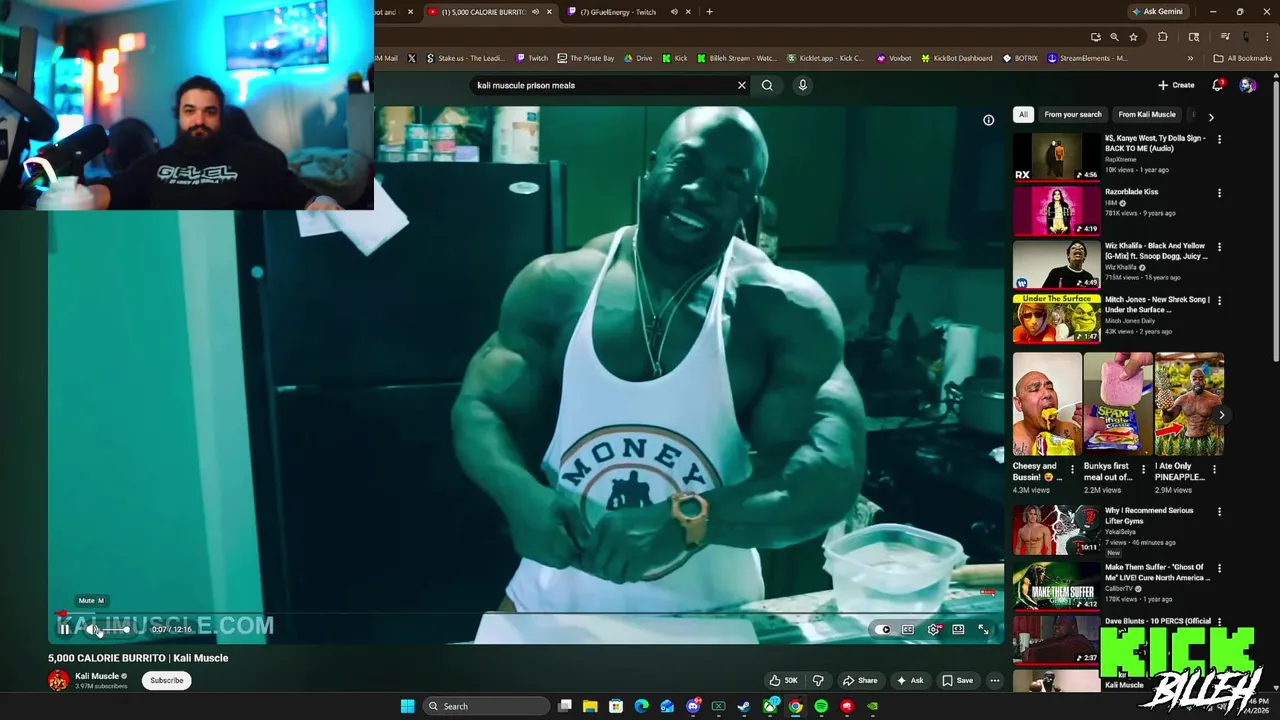Save the video to a playlist
1280x720 pixels.
pyautogui.click(x=957, y=680)
